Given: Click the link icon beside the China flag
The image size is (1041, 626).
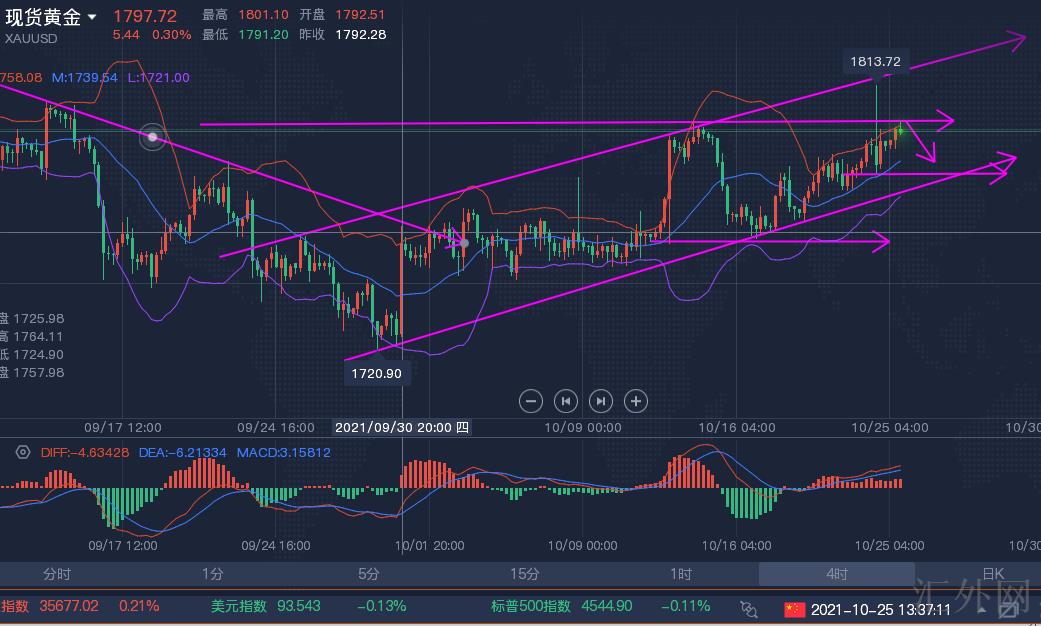Looking at the screenshot, I should [x=749, y=608].
